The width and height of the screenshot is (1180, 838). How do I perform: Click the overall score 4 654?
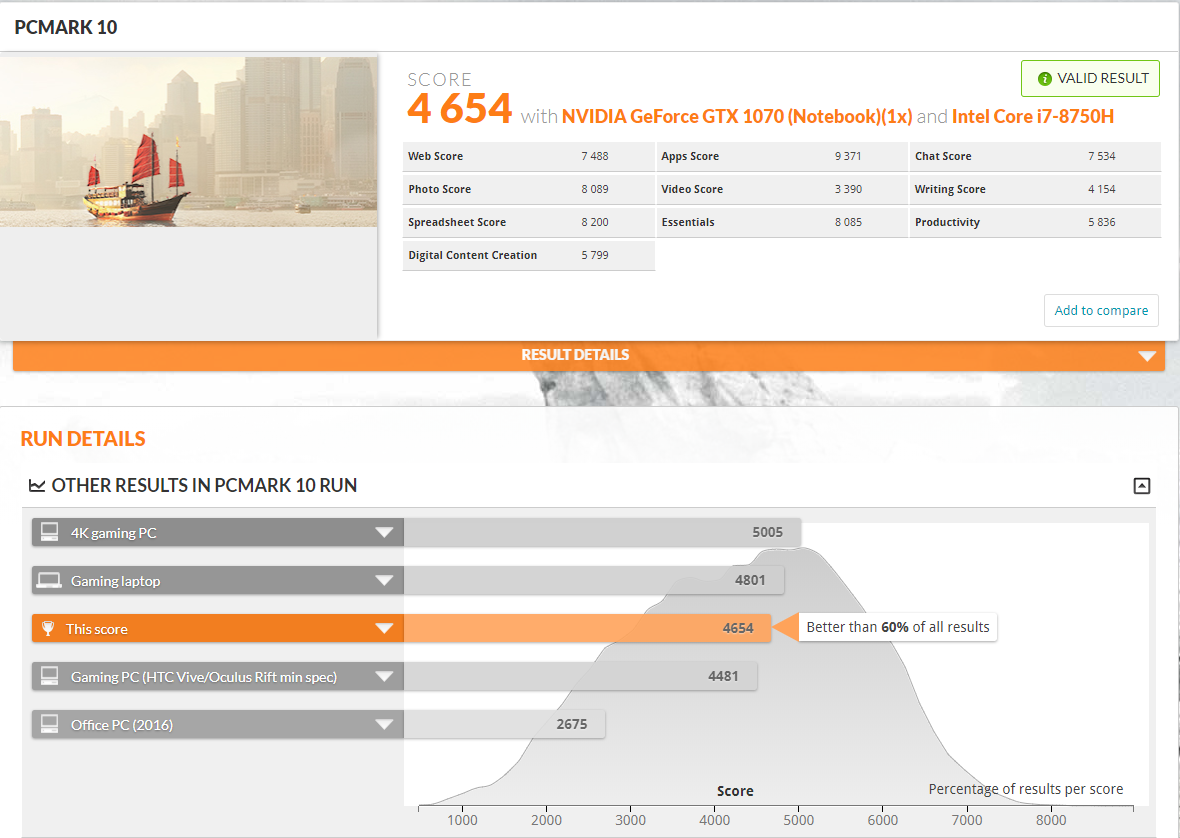pos(460,109)
